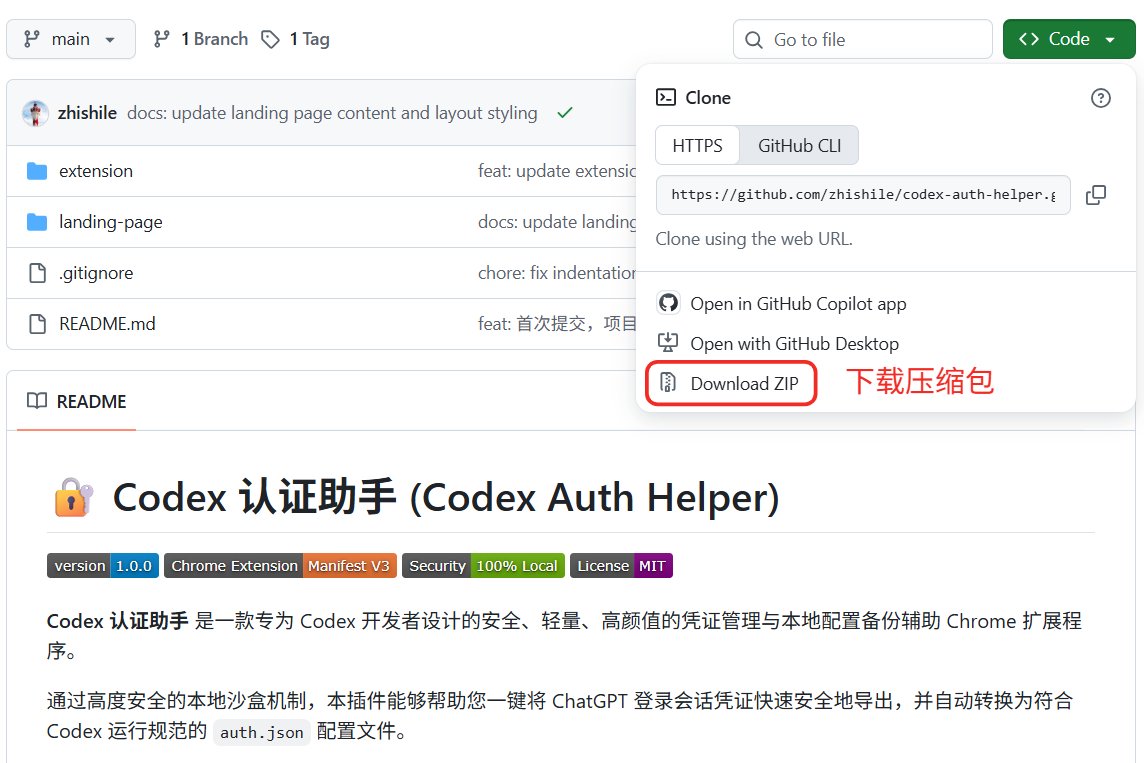Open zhishile user avatar
The height and width of the screenshot is (763, 1144).
click(x=35, y=113)
